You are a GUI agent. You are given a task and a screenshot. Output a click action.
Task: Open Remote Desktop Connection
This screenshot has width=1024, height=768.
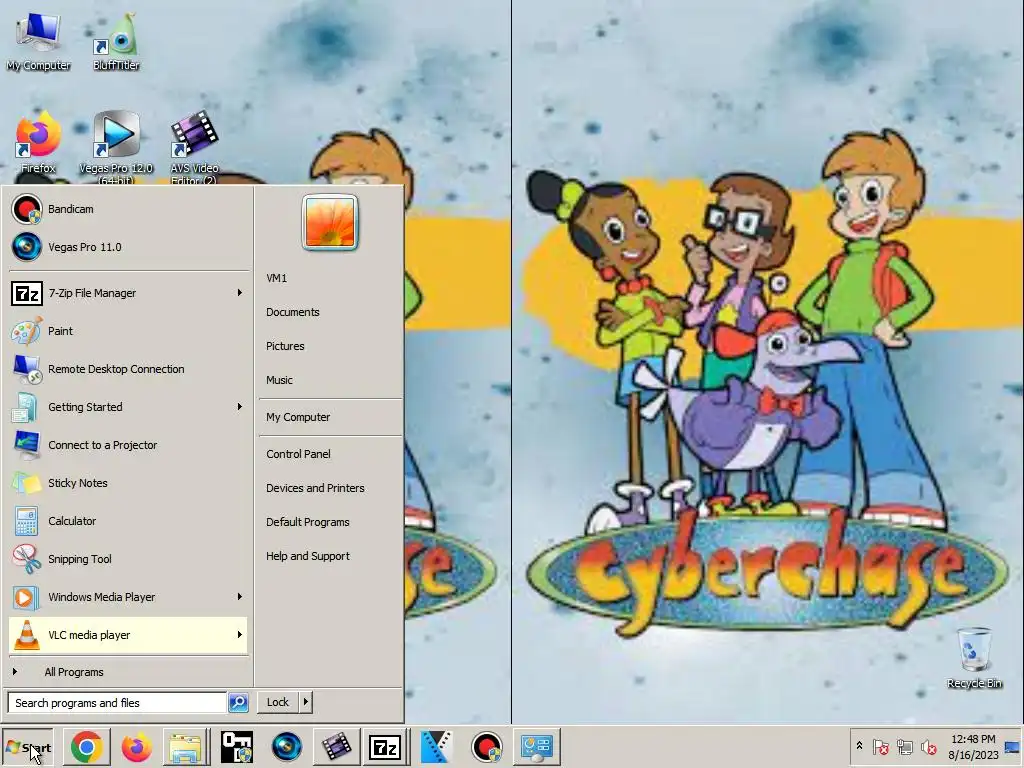[128, 369]
